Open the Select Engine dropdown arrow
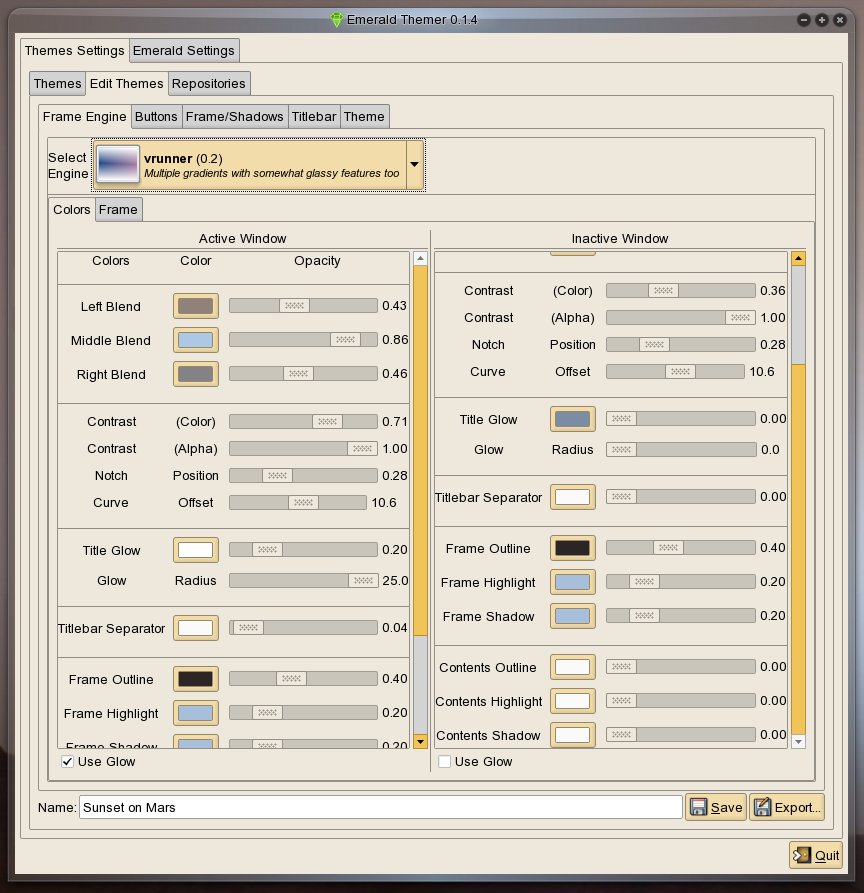Viewport: 864px width, 893px height. [415, 165]
